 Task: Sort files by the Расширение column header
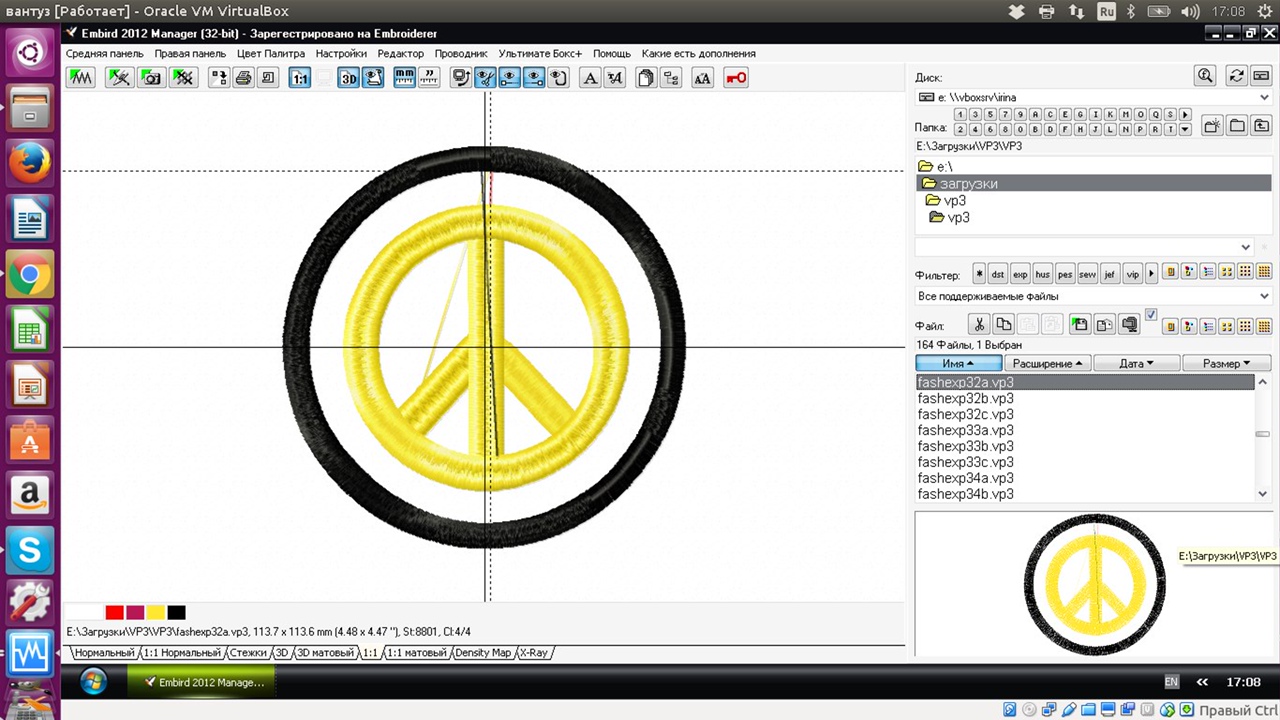[1047, 363]
